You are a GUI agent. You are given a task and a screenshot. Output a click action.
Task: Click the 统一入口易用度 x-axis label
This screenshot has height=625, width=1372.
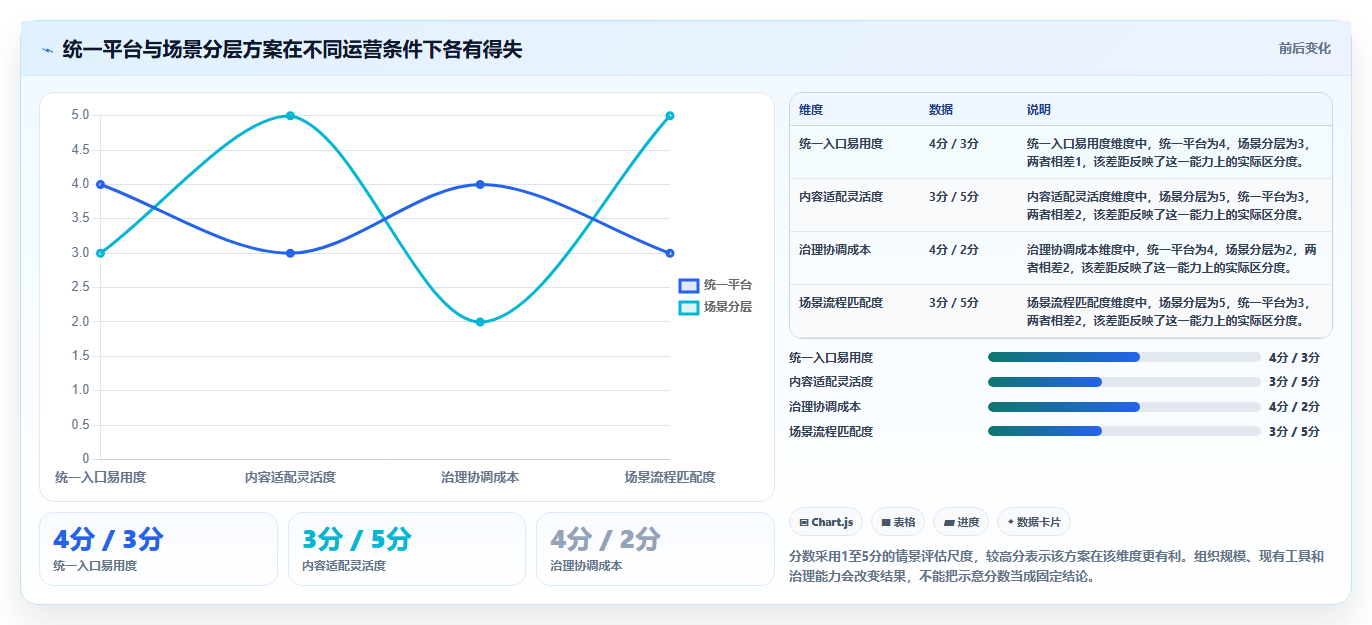click(x=101, y=477)
